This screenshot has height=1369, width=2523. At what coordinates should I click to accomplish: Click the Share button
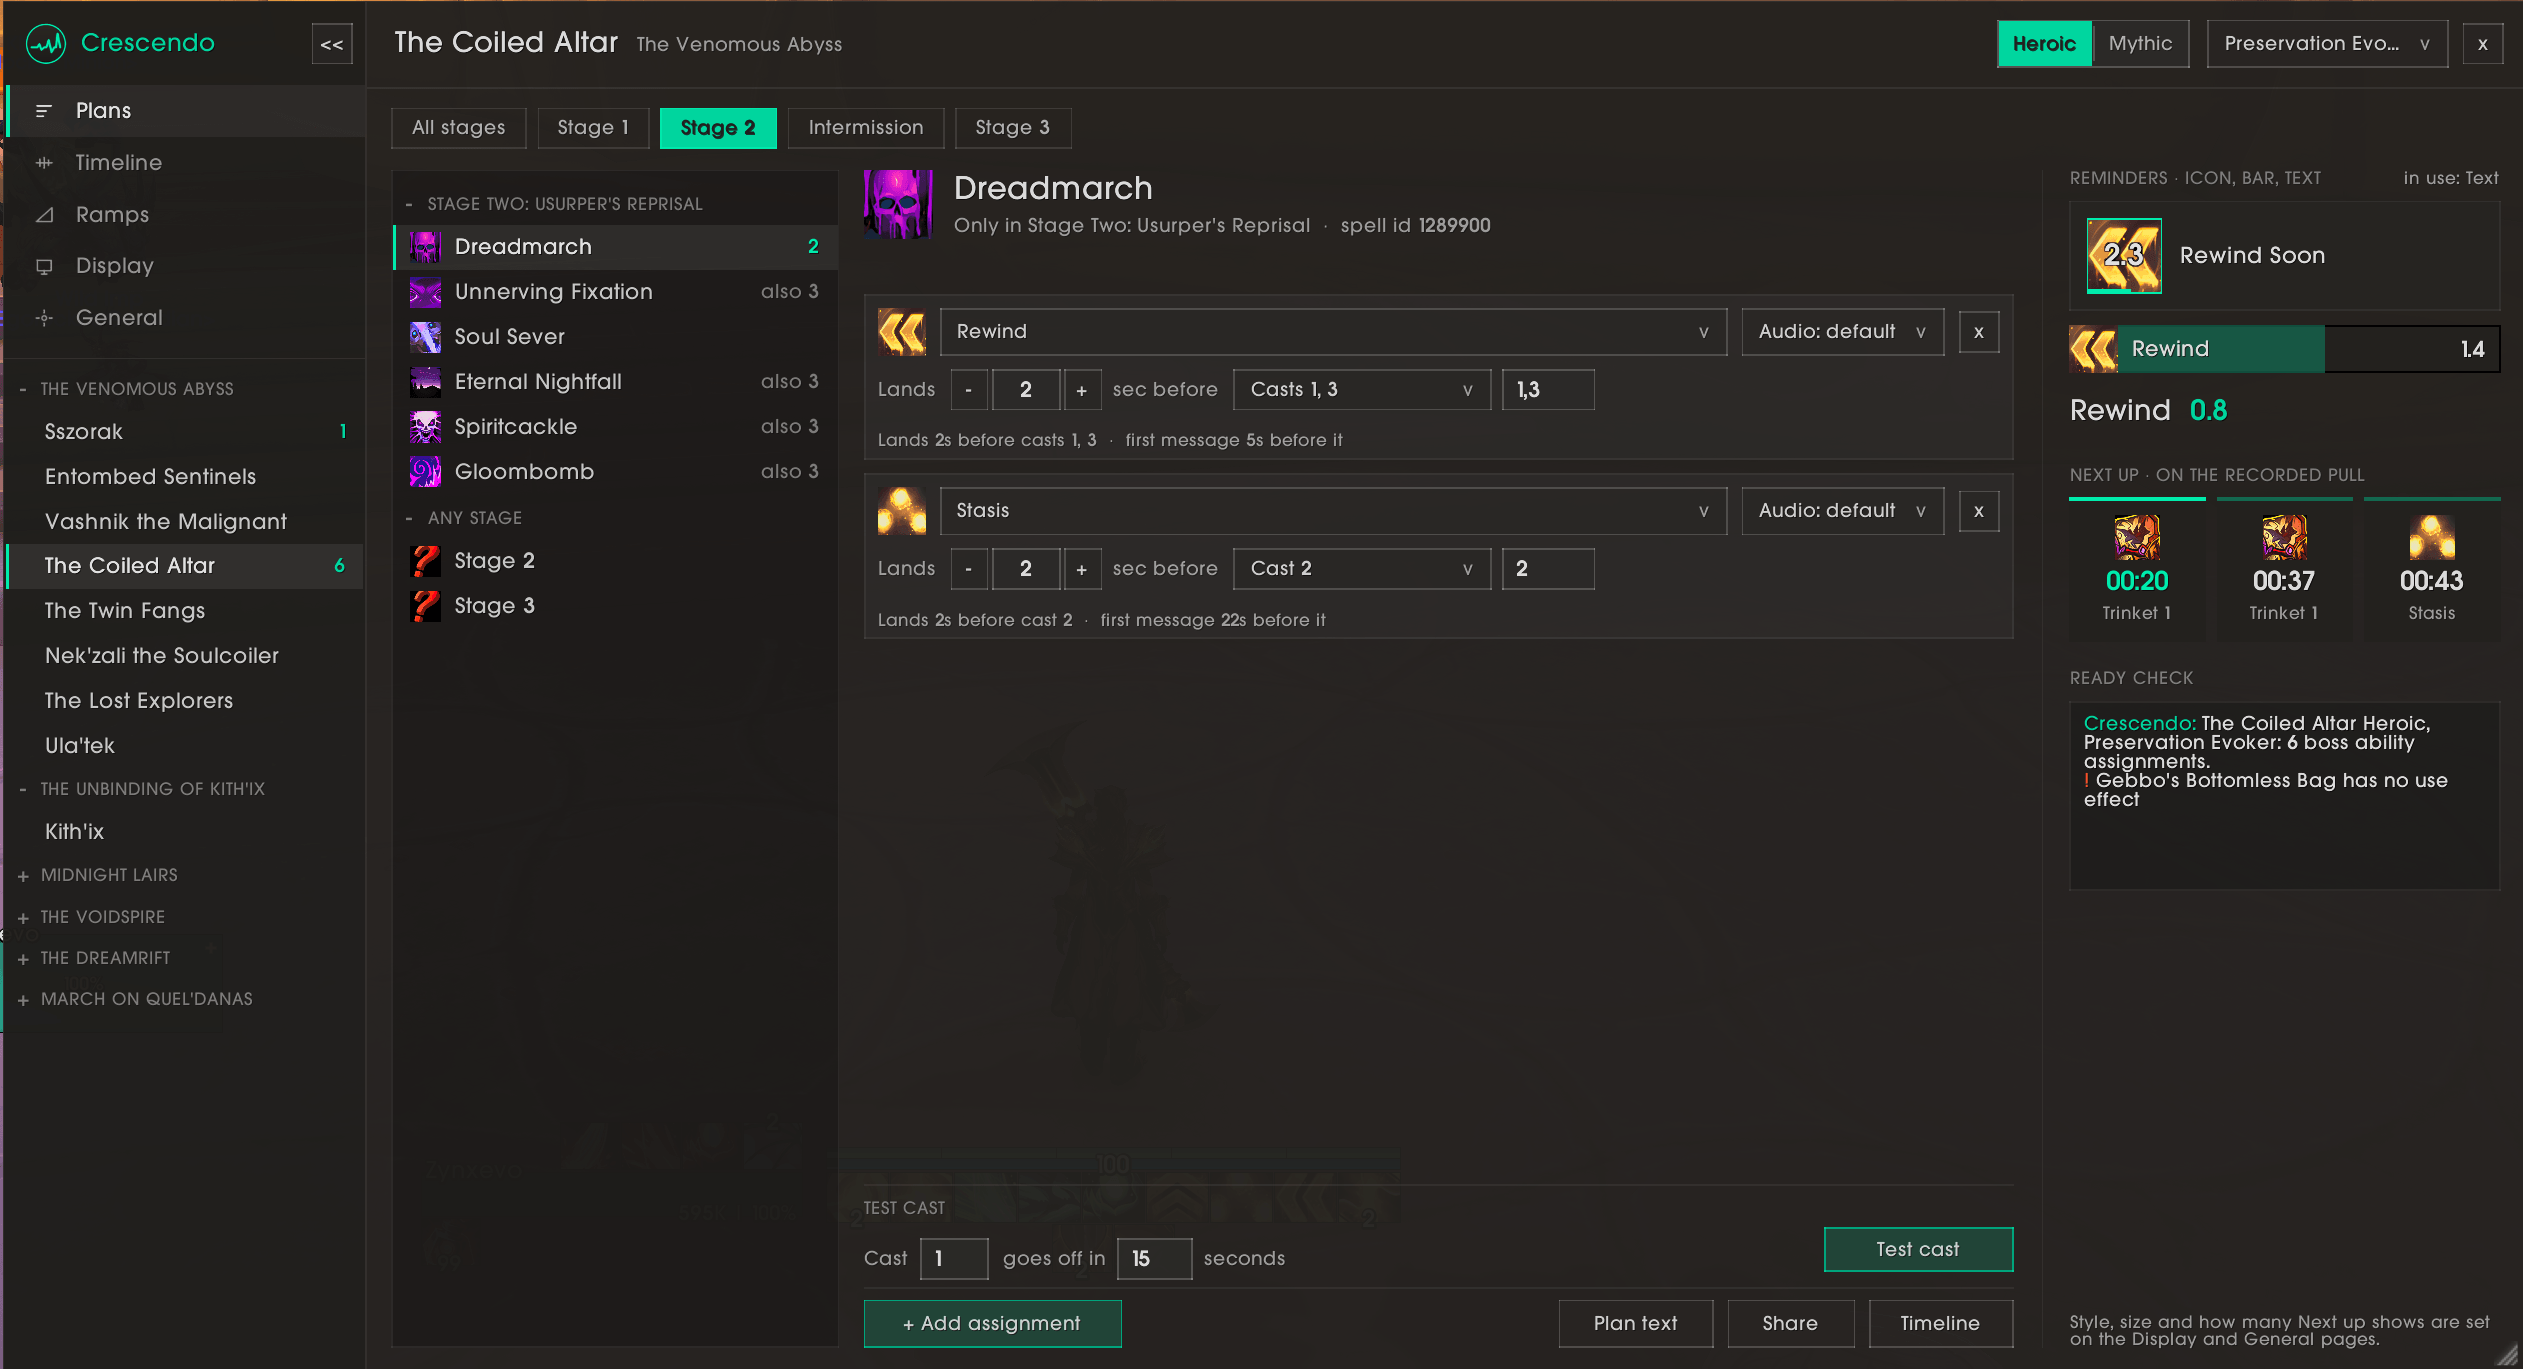pos(1790,1324)
